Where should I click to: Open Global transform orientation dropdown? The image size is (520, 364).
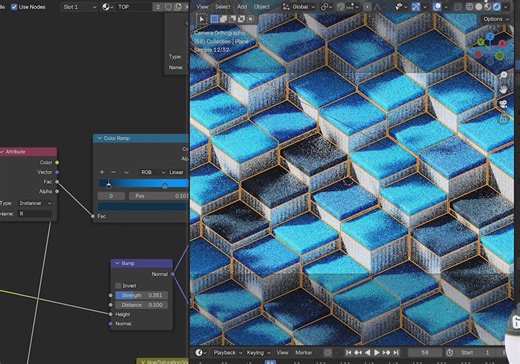click(x=299, y=7)
